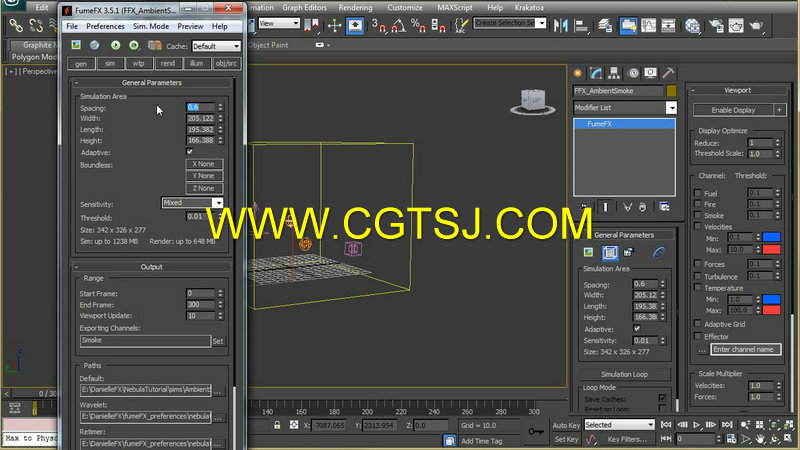Enable the Smoke channel checkbox

coord(697,215)
